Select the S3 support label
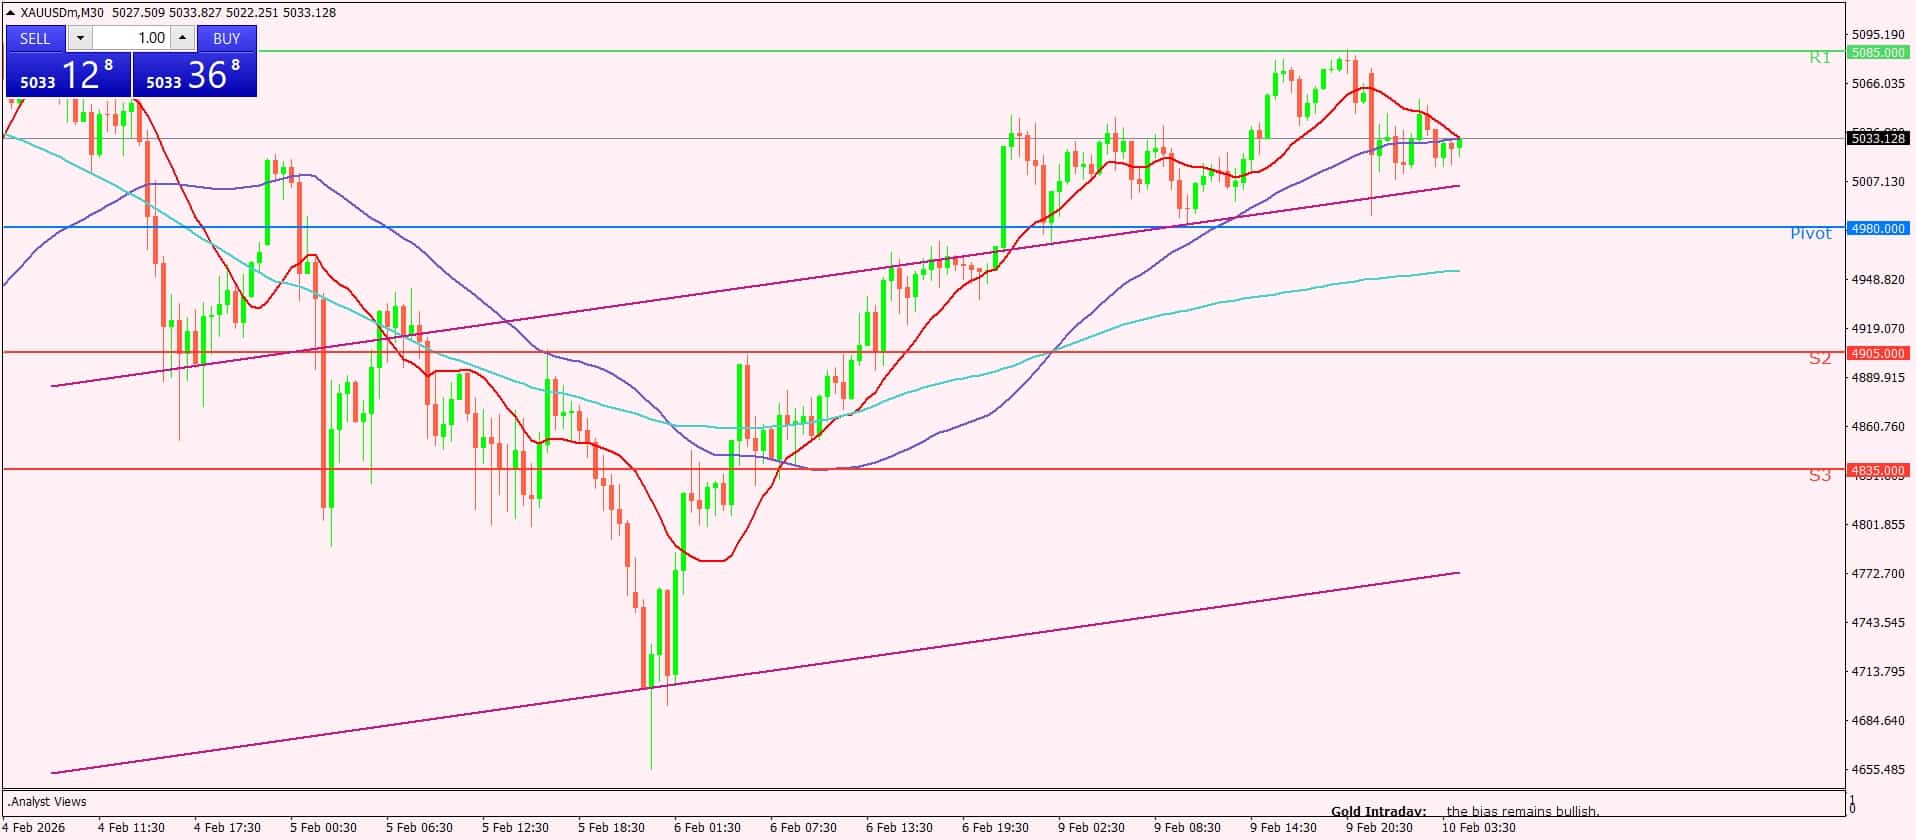 pos(1820,475)
